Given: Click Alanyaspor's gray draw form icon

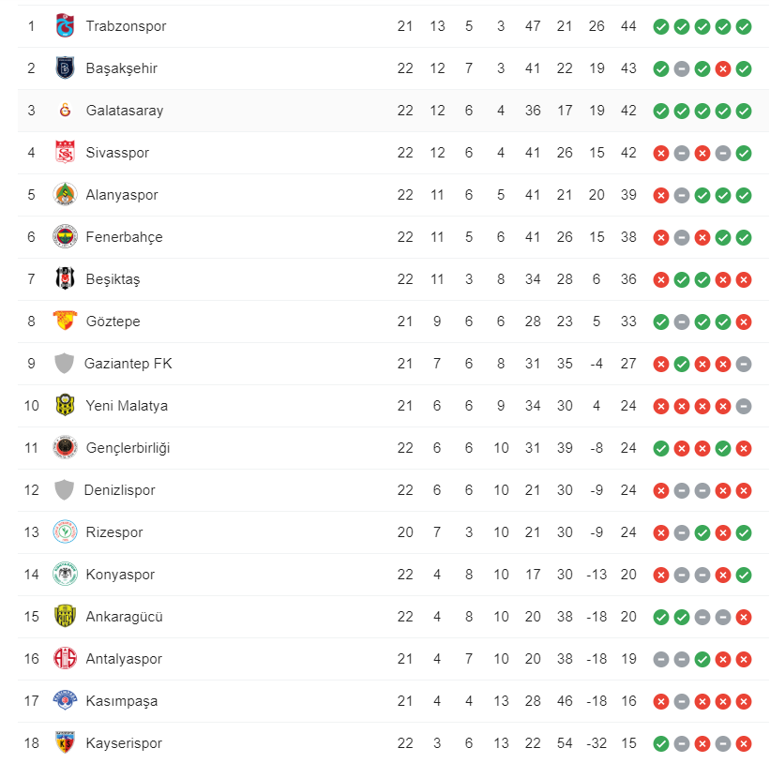Looking at the screenshot, I should pyautogui.click(x=681, y=195).
